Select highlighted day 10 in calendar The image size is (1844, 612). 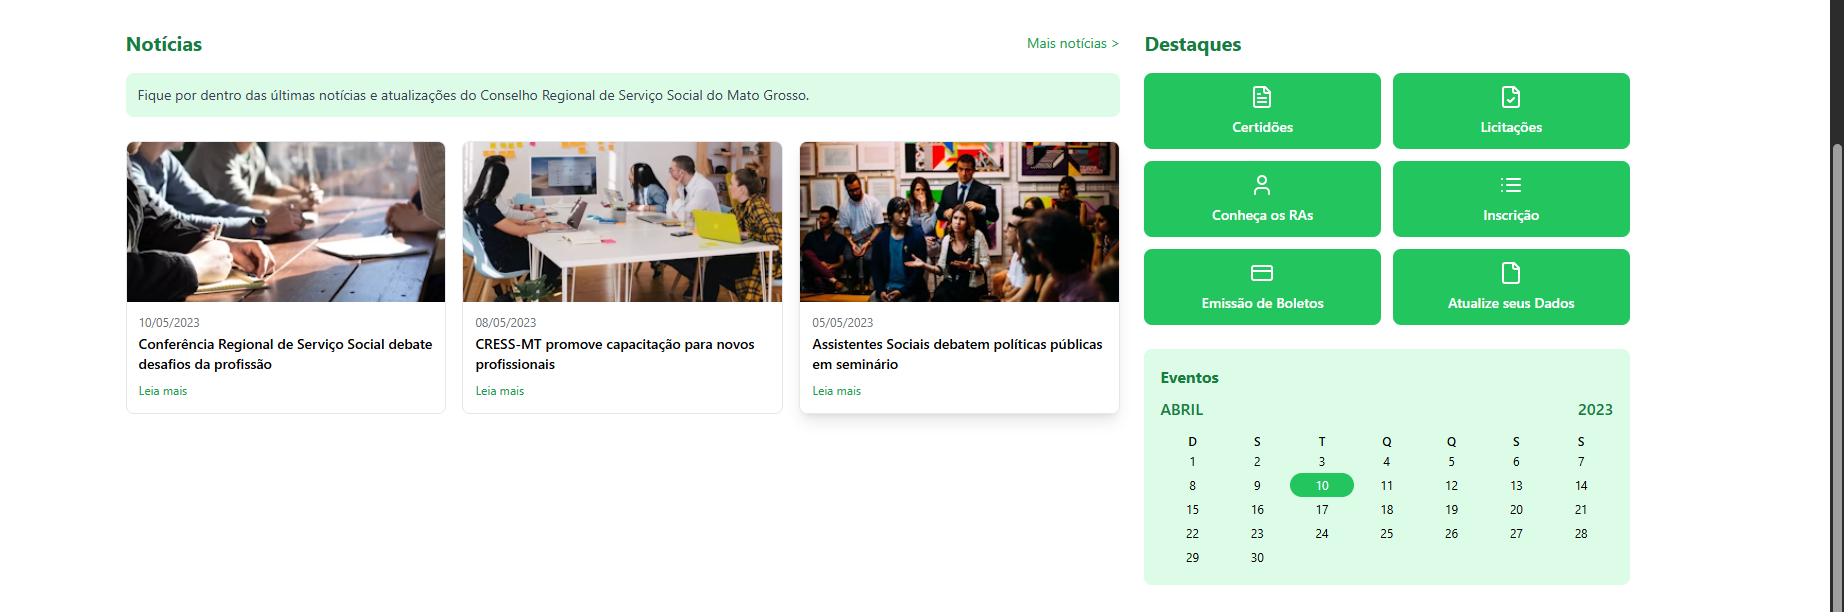coord(1322,486)
